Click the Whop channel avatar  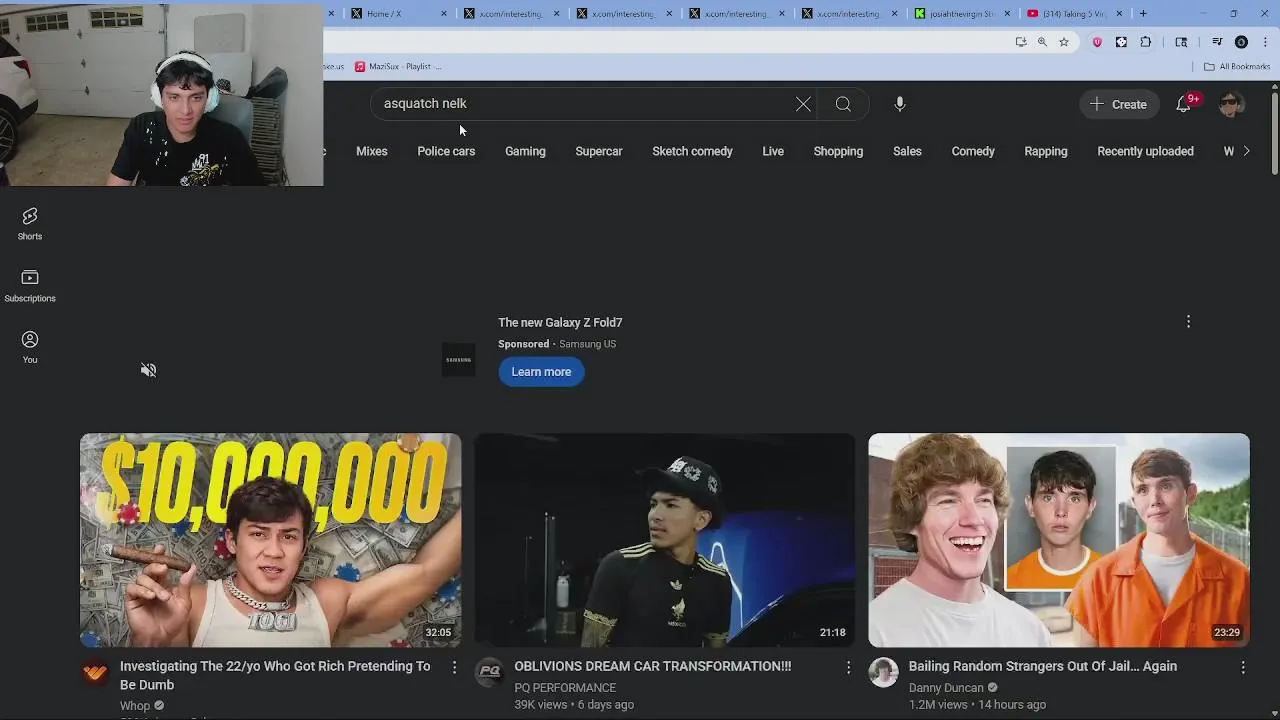tap(95, 673)
